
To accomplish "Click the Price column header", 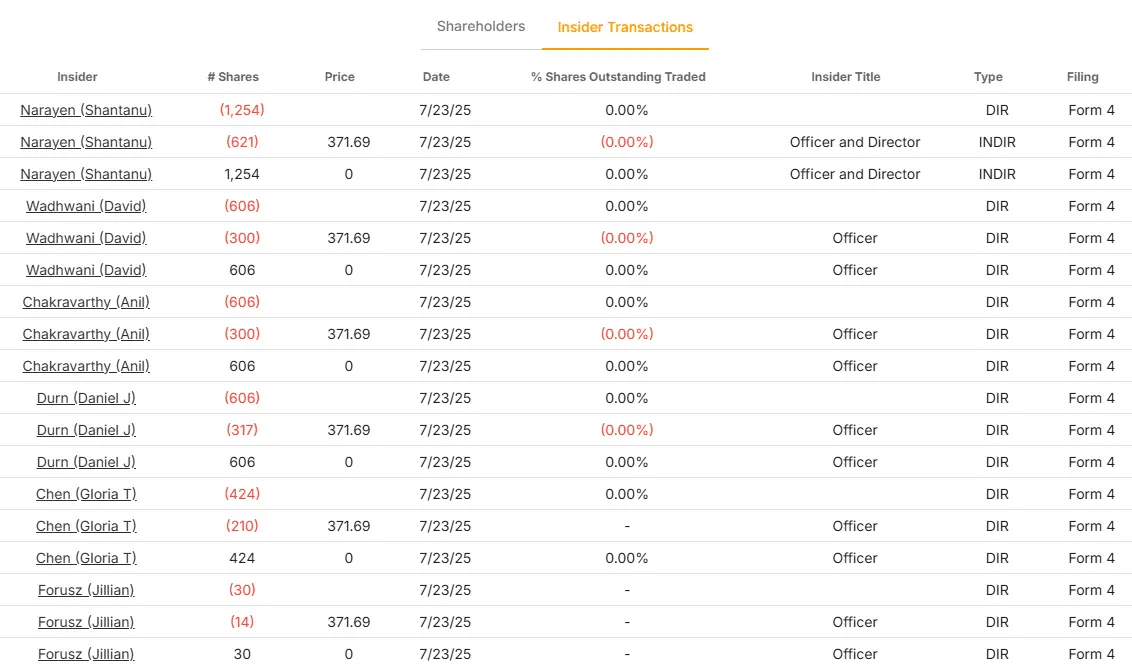I will tap(340, 77).
